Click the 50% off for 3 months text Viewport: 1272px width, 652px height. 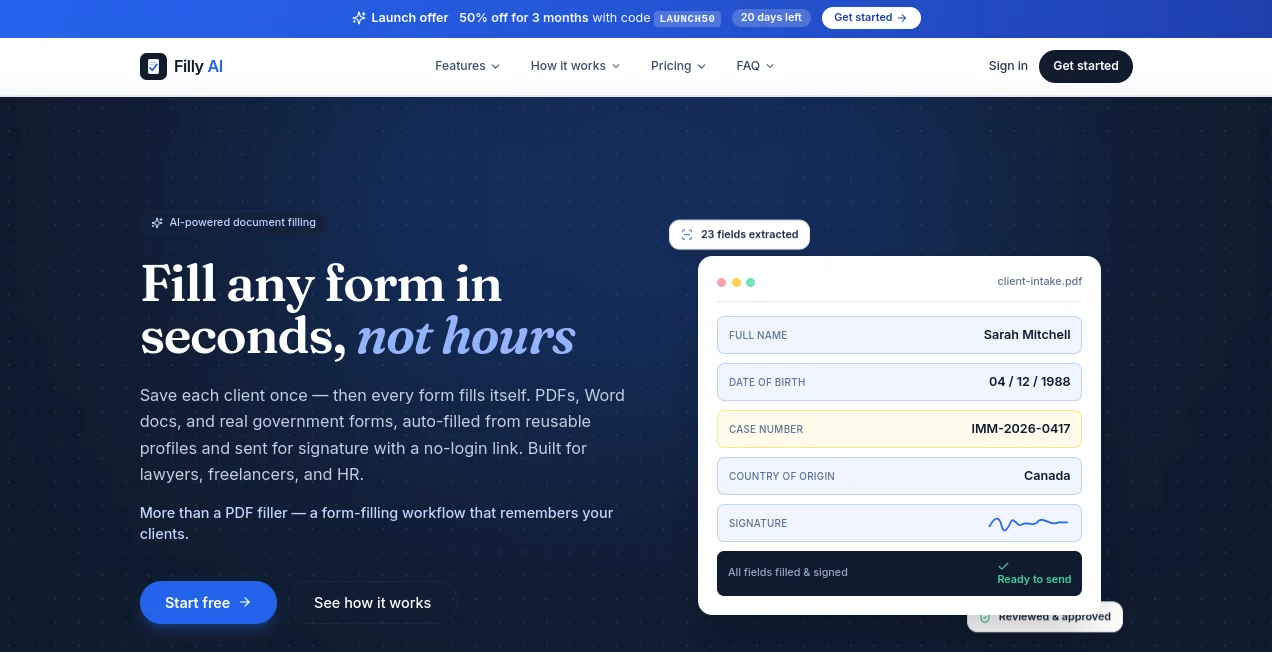tap(523, 18)
